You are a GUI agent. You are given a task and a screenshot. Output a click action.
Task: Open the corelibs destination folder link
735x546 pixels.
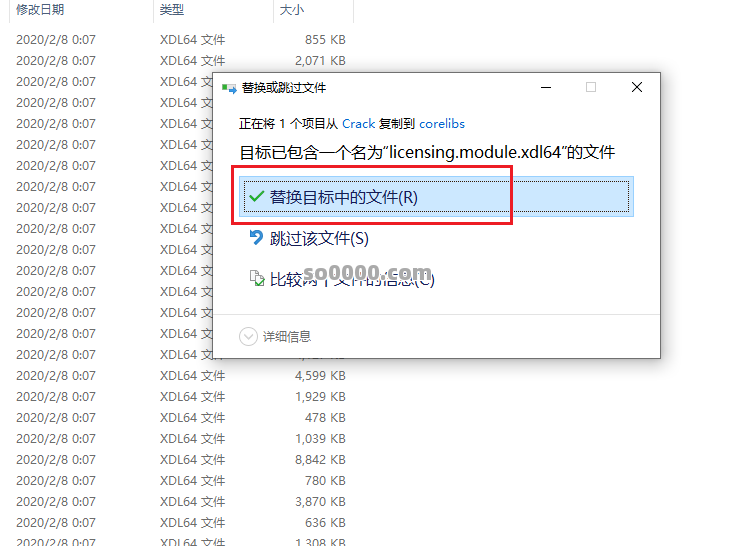(x=442, y=124)
